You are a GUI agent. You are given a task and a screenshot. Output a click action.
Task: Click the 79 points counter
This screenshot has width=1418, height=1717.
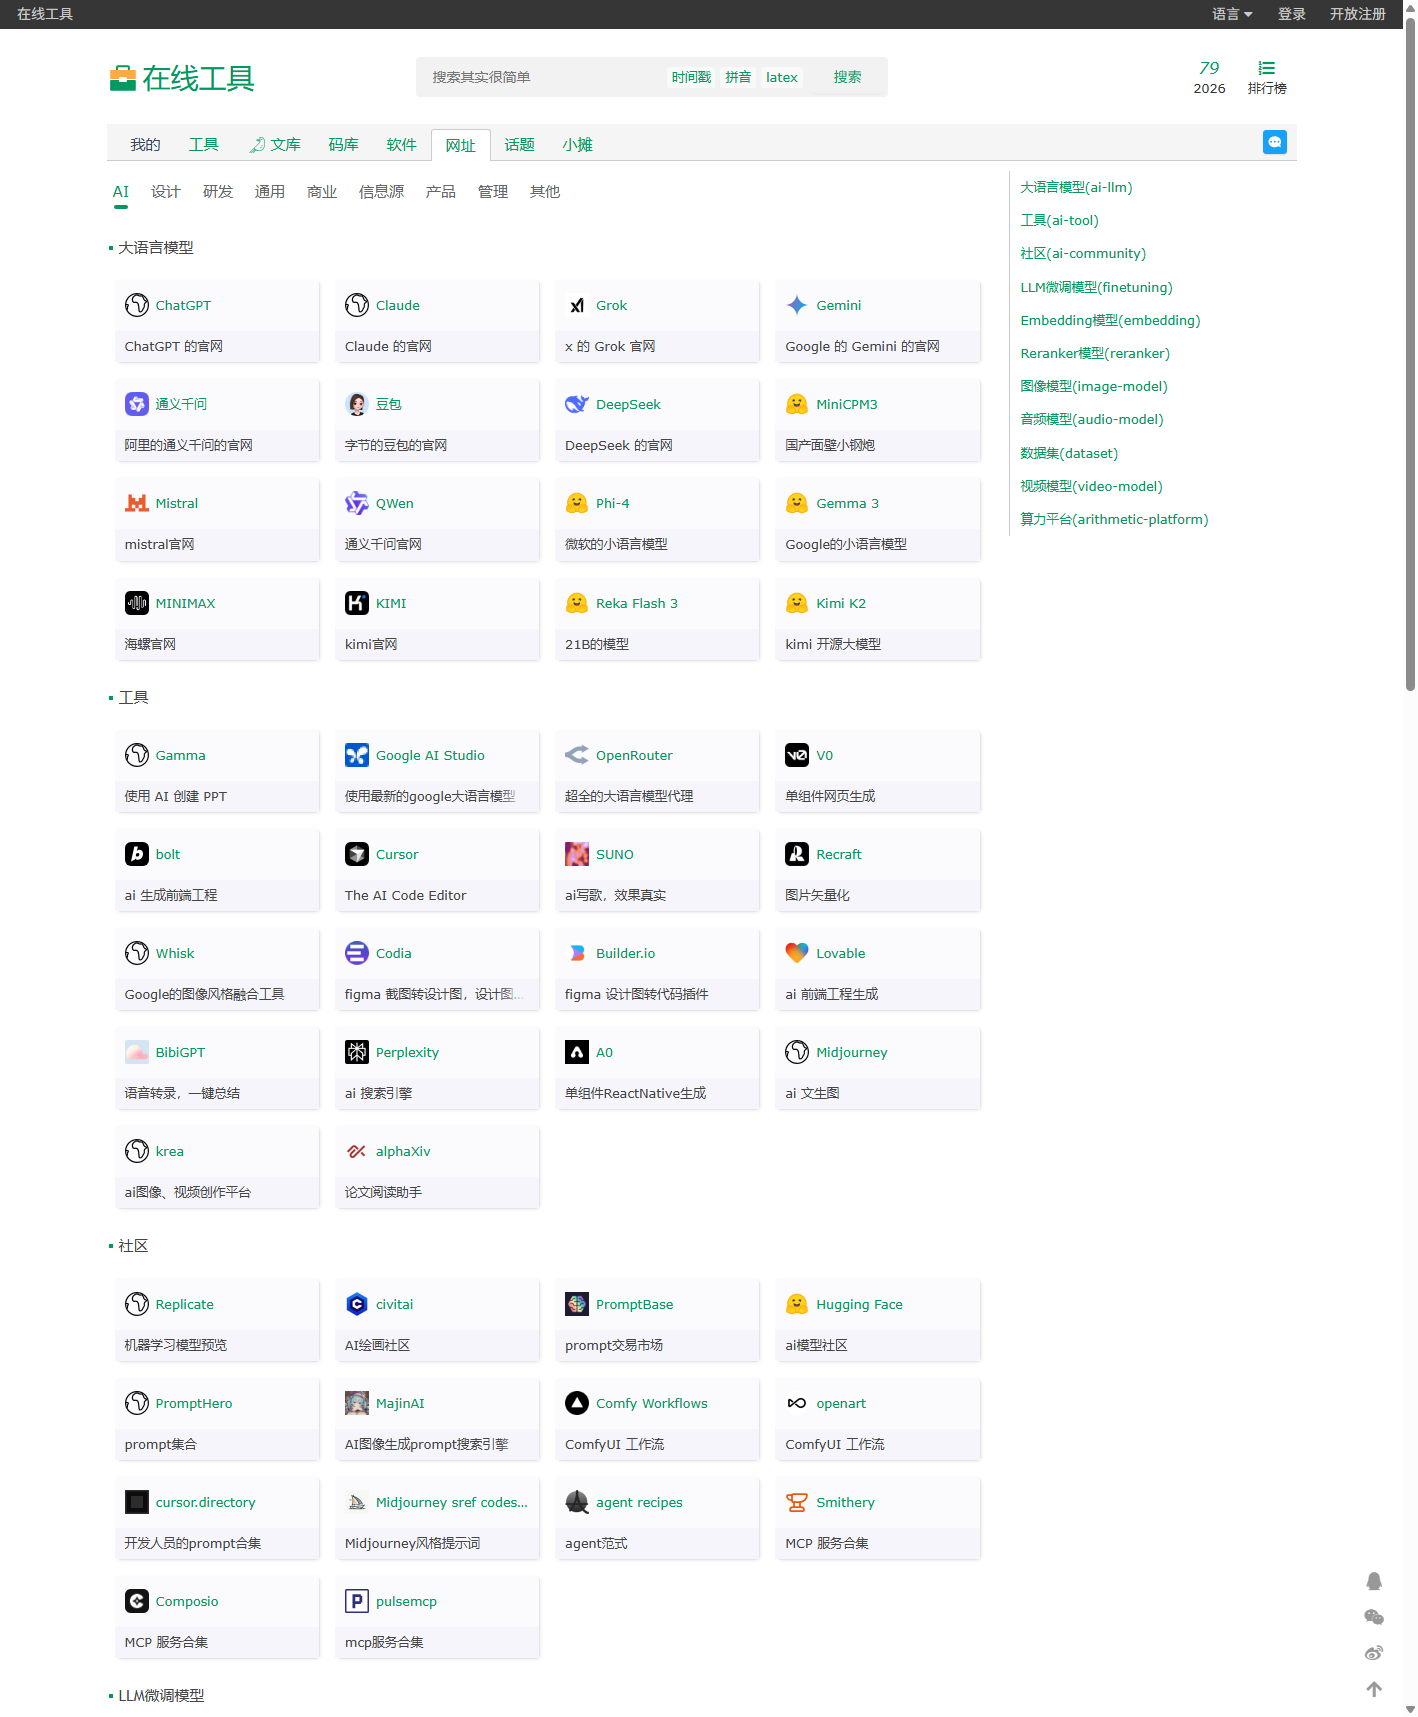click(x=1209, y=68)
